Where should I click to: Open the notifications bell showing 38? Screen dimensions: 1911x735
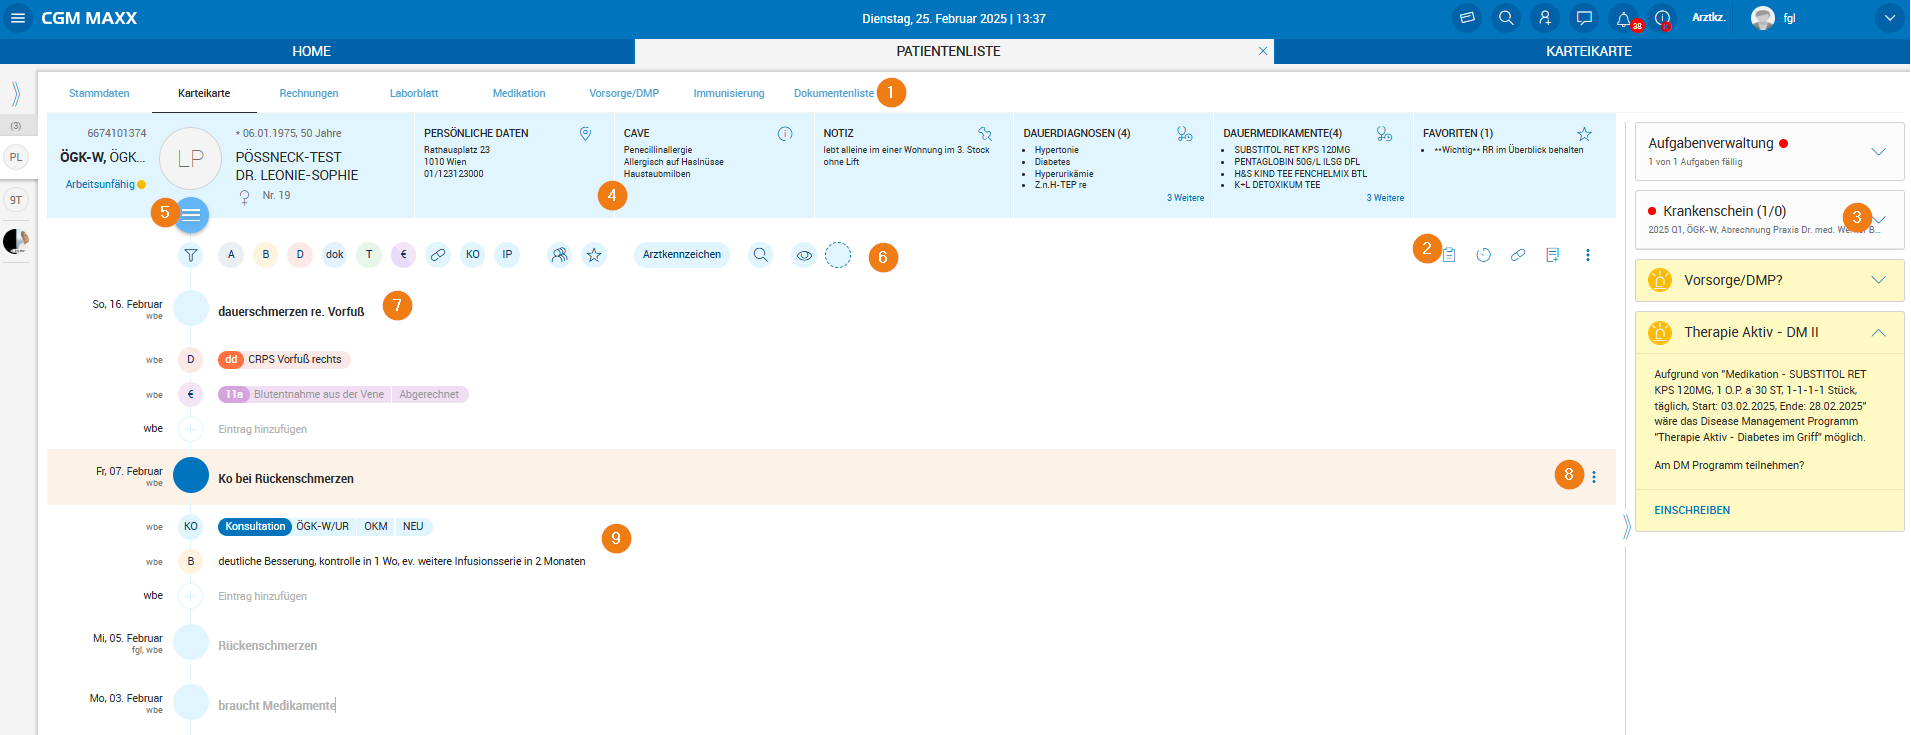pos(1623,18)
